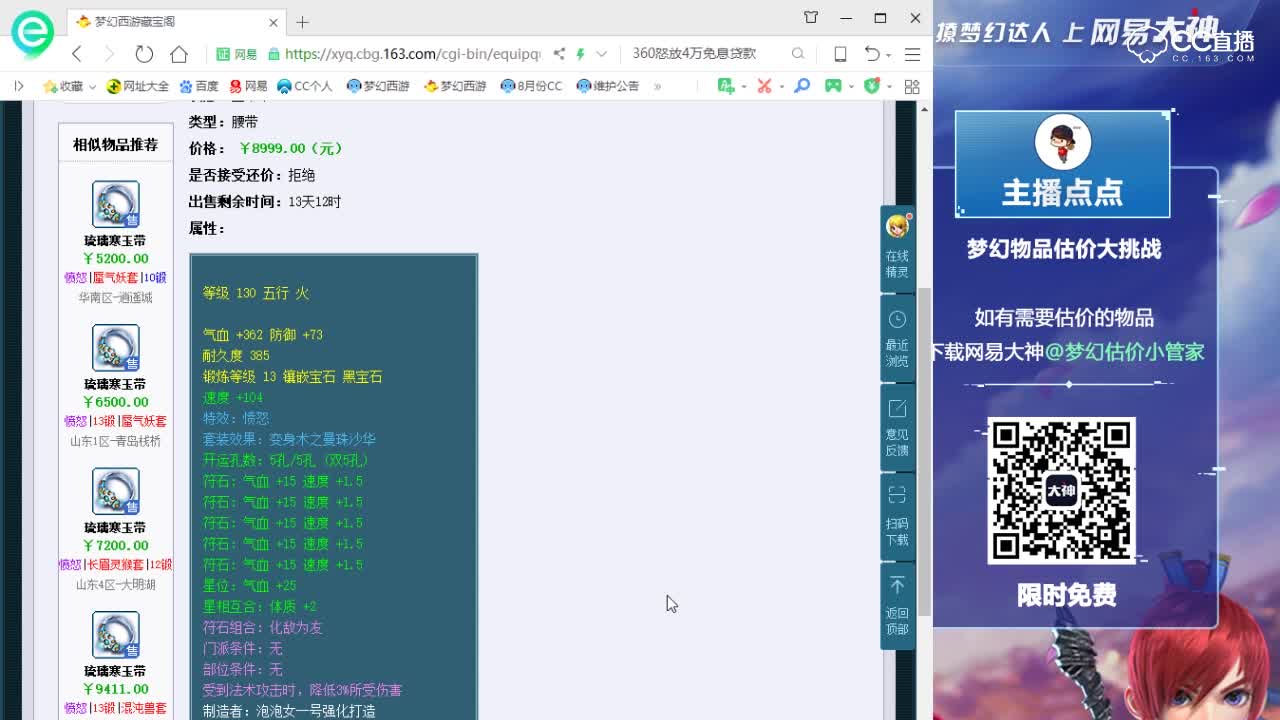Screen dimensions: 1280x720
Task: Click the blue magnifier find icon
Action: pos(801,86)
